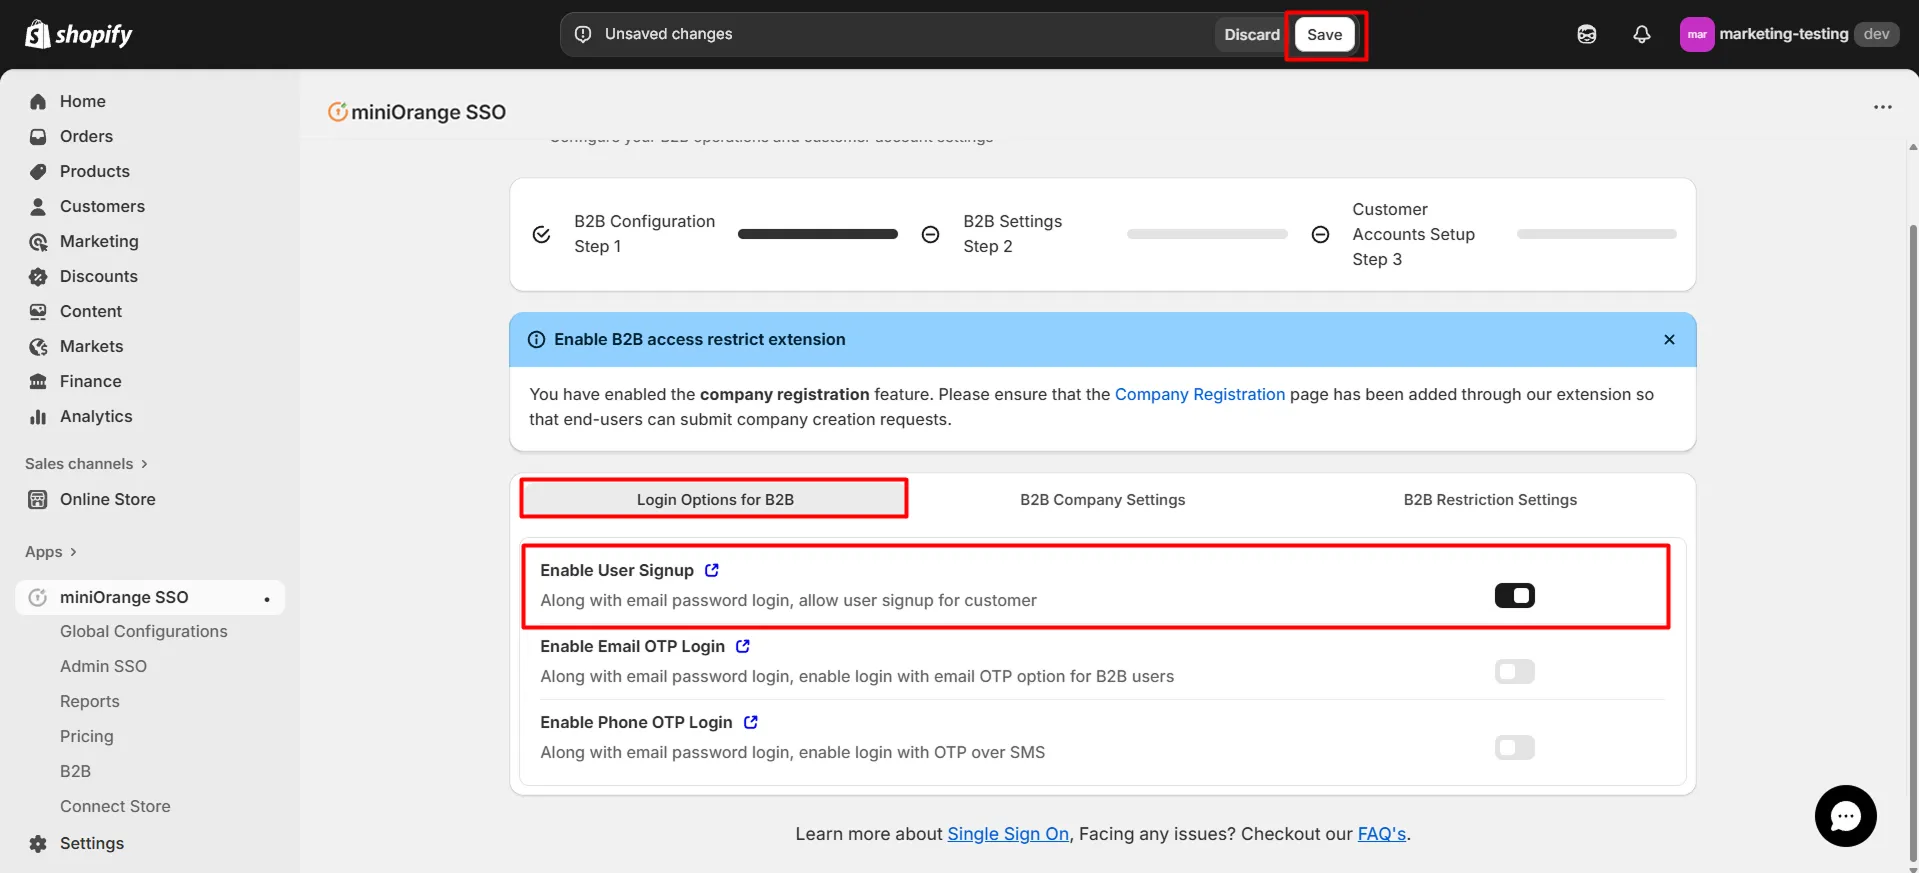1919x873 pixels.
Task: Expand Sales channels section
Action: tap(86, 464)
